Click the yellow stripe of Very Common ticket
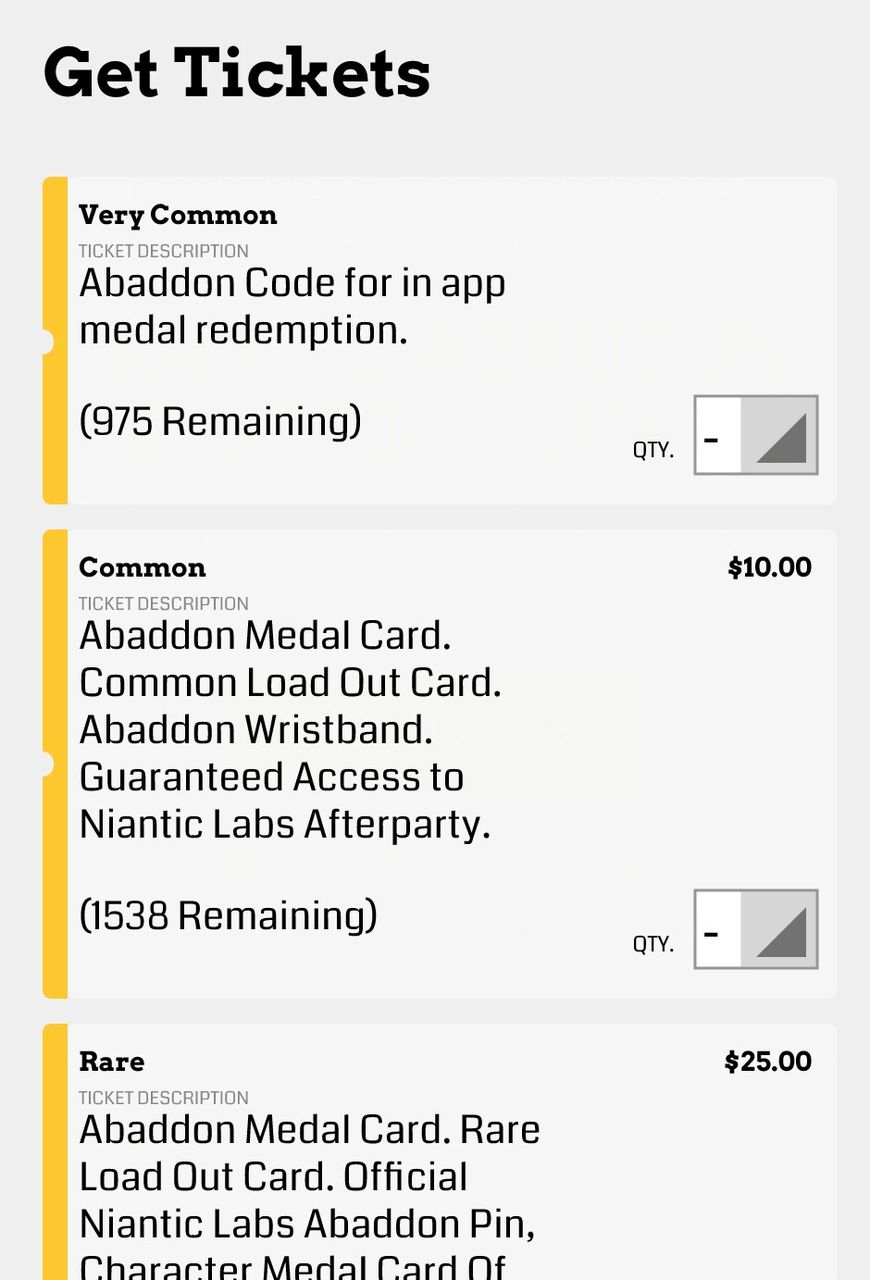Image resolution: width=870 pixels, height=1280 pixels. (55, 420)
